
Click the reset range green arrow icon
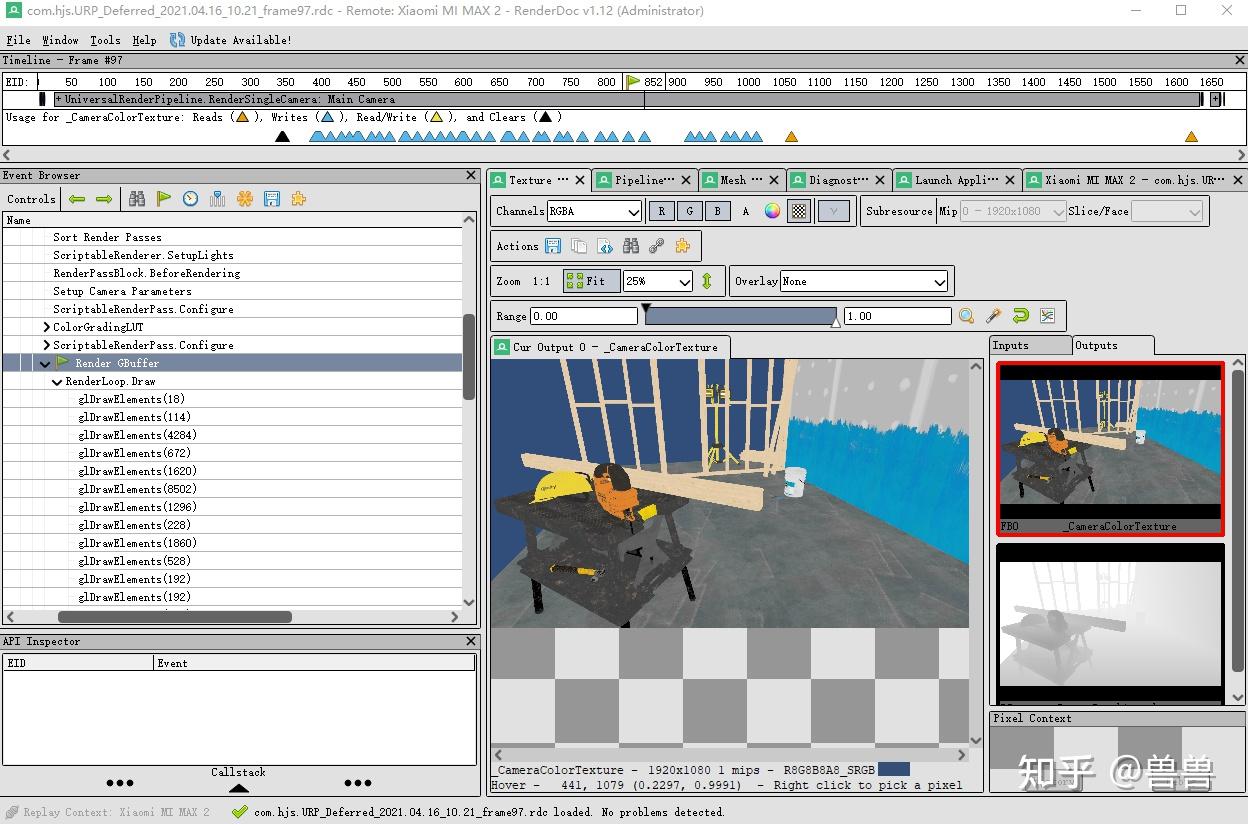(x=1020, y=316)
